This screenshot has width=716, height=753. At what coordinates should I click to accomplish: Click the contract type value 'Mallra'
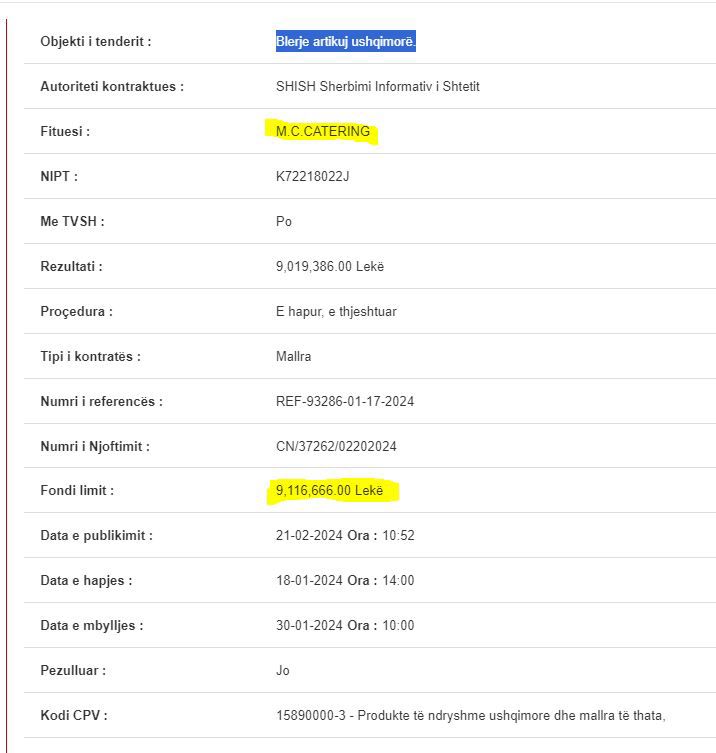point(293,356)
